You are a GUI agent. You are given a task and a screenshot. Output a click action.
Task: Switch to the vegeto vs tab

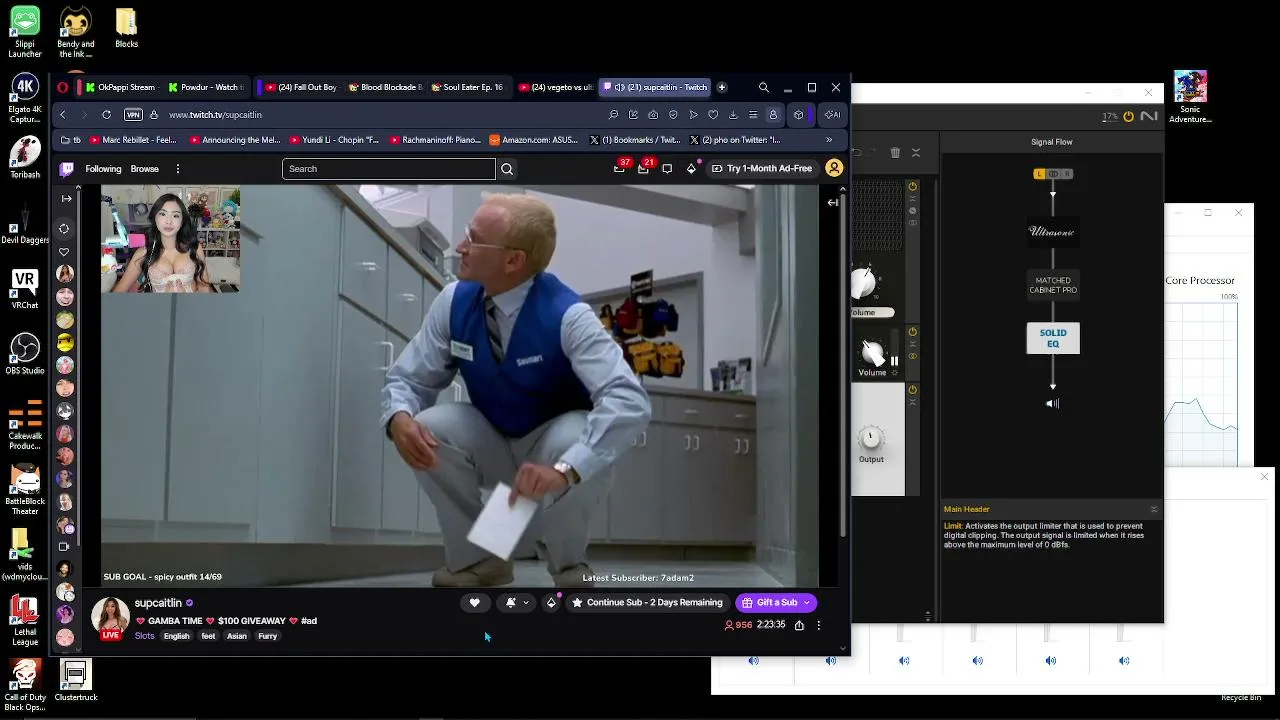[556, 87]
